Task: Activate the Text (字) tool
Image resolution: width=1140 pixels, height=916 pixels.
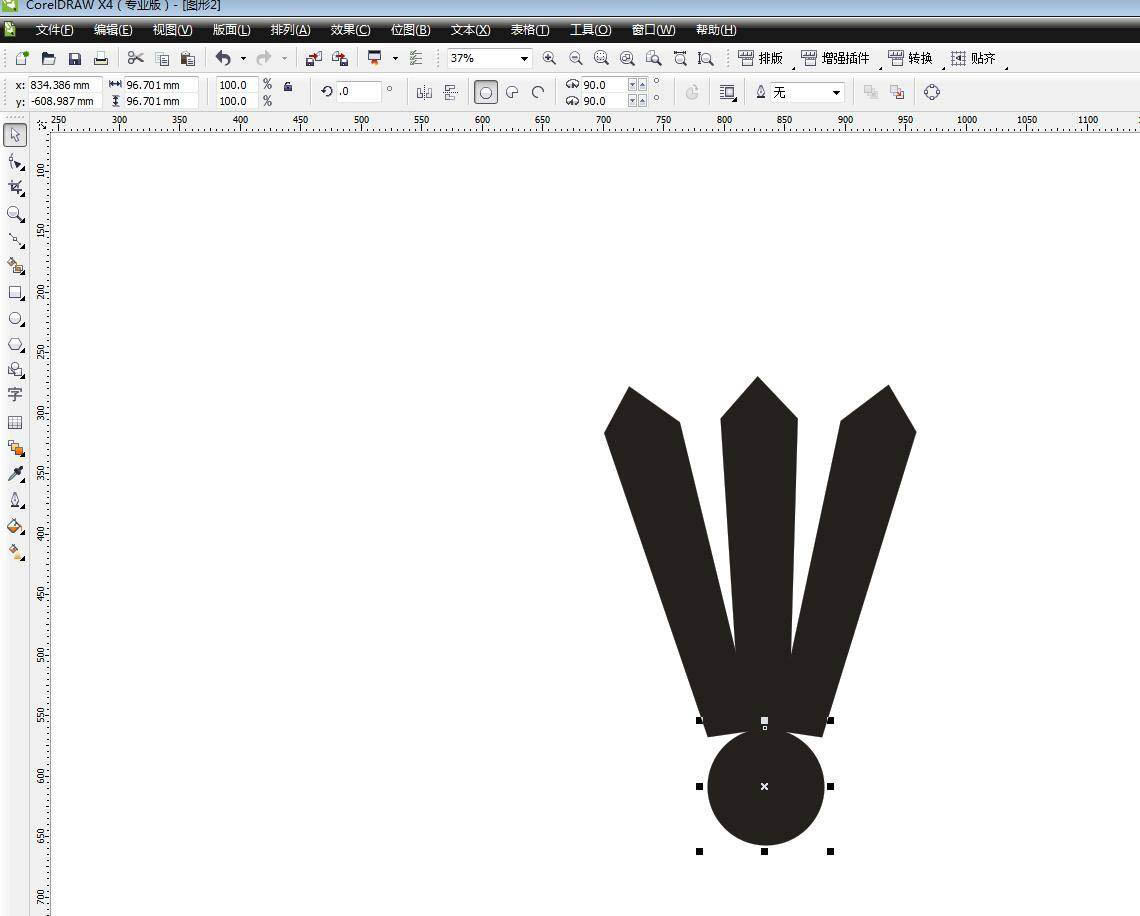Action: [x=15, y=395]
